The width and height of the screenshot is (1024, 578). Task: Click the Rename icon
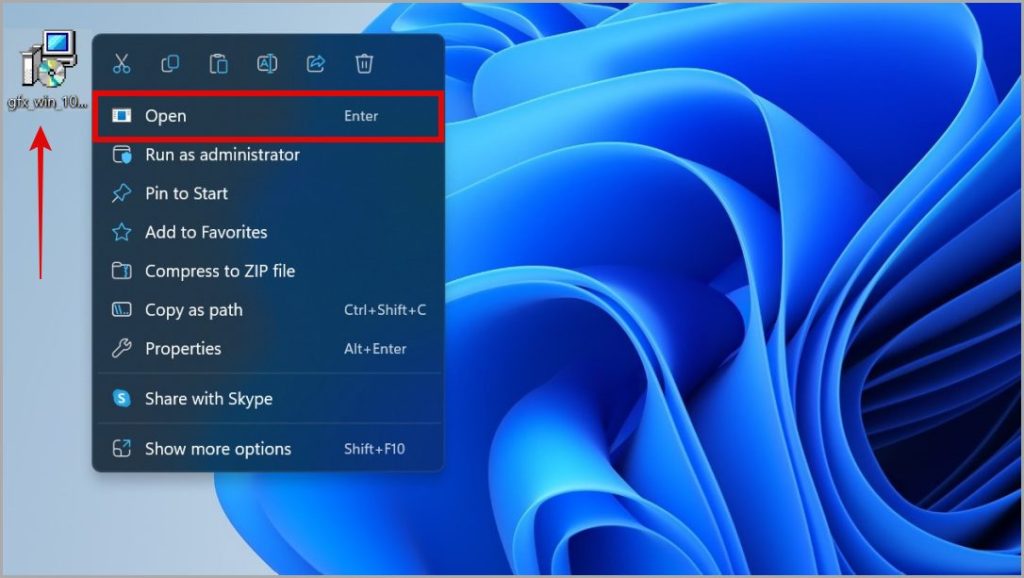(x=267, y=64)
